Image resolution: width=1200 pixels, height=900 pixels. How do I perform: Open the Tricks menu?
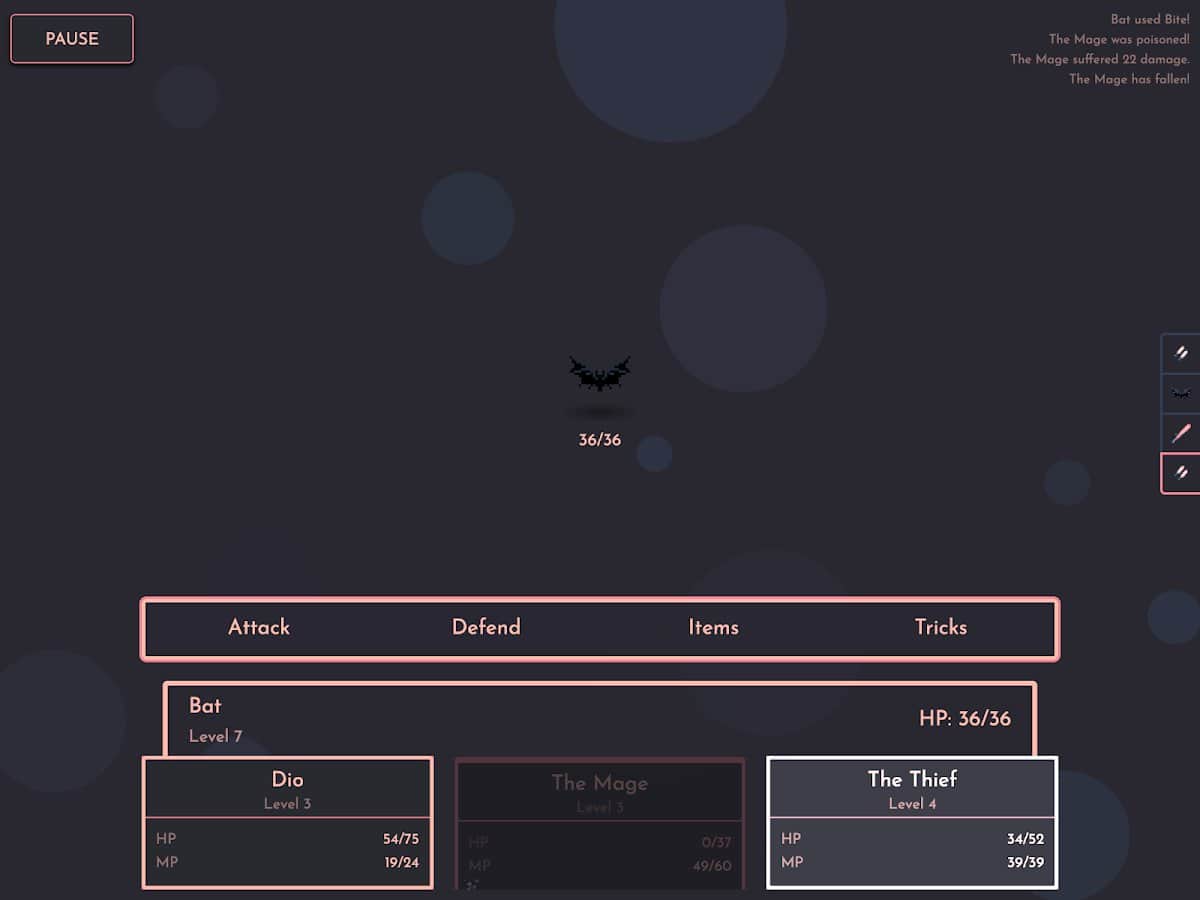tap(940, 628)
